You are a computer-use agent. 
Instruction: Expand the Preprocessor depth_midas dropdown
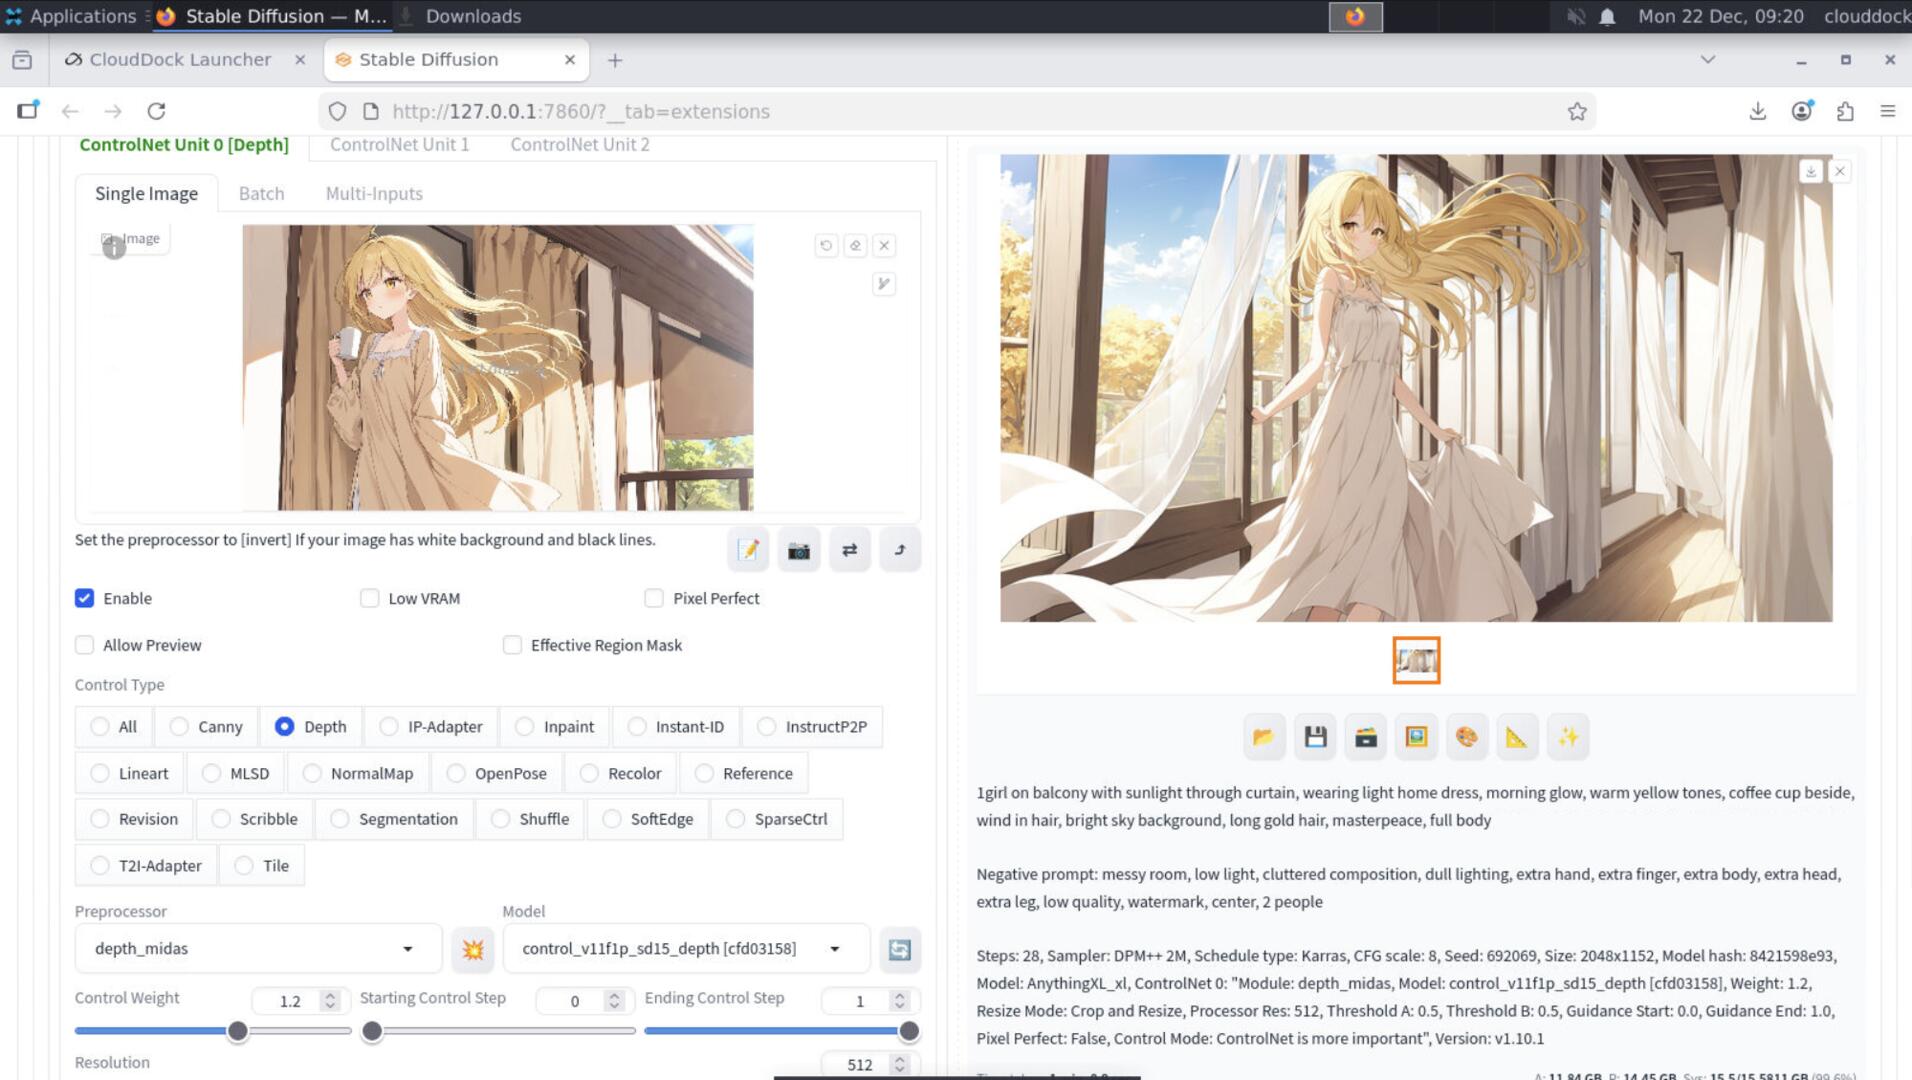[257, 948]
